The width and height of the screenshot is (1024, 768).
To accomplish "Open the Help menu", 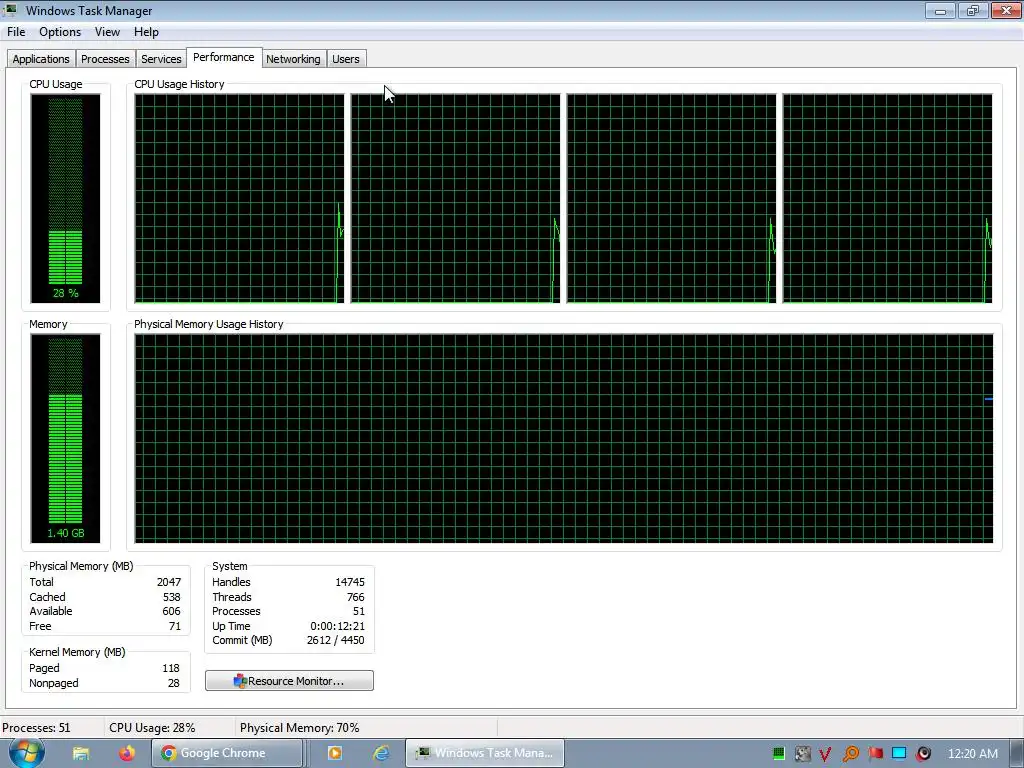I will point(146,32).
